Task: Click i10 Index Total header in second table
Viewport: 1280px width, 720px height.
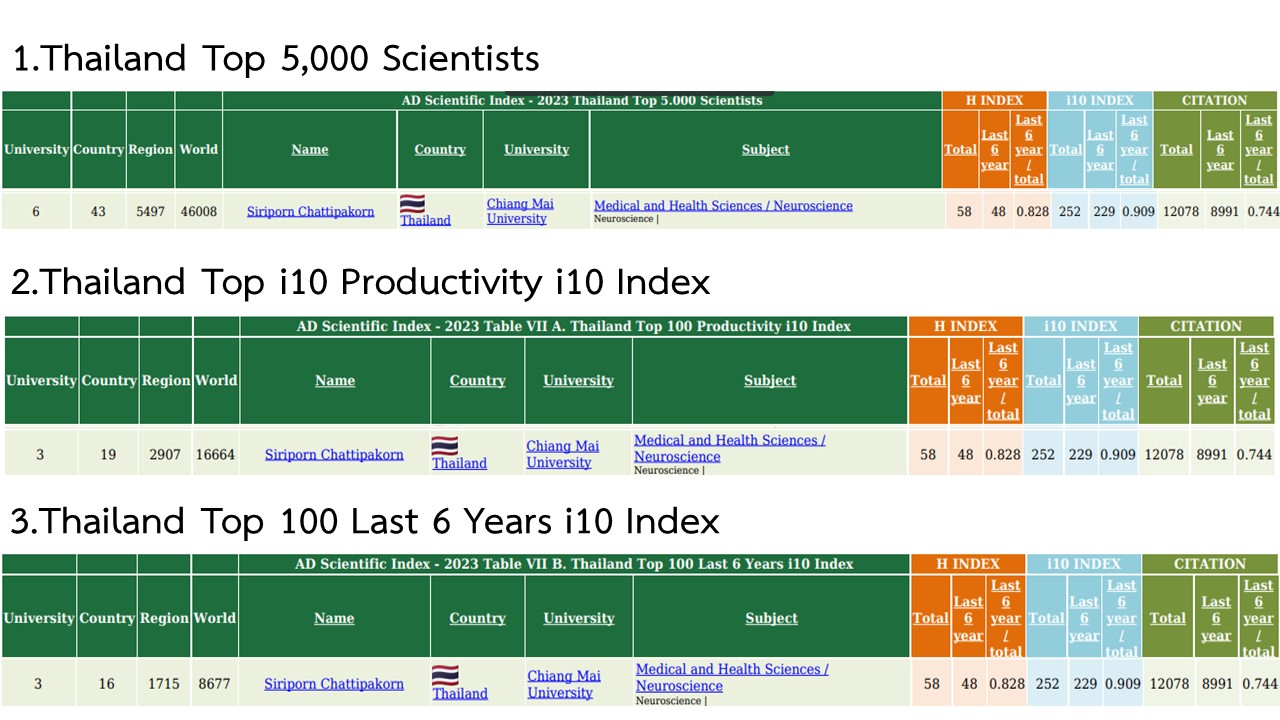Action: (x=1043, y=380)
